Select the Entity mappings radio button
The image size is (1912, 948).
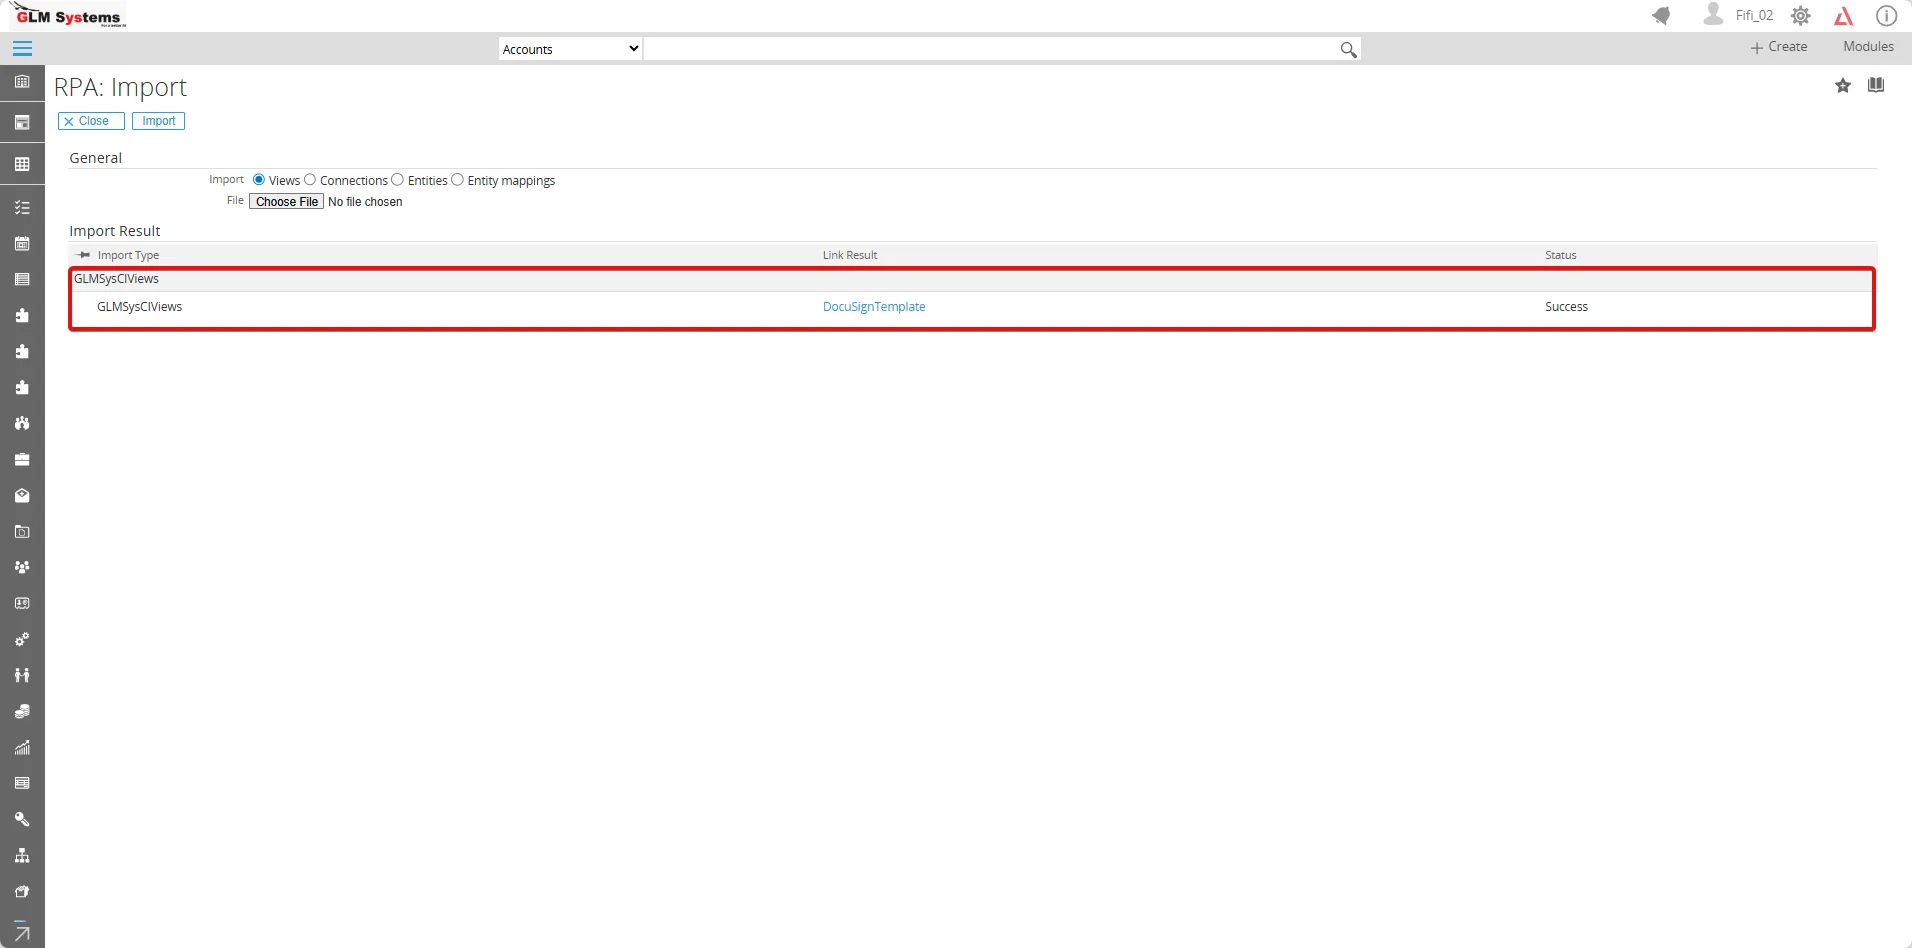458,180
